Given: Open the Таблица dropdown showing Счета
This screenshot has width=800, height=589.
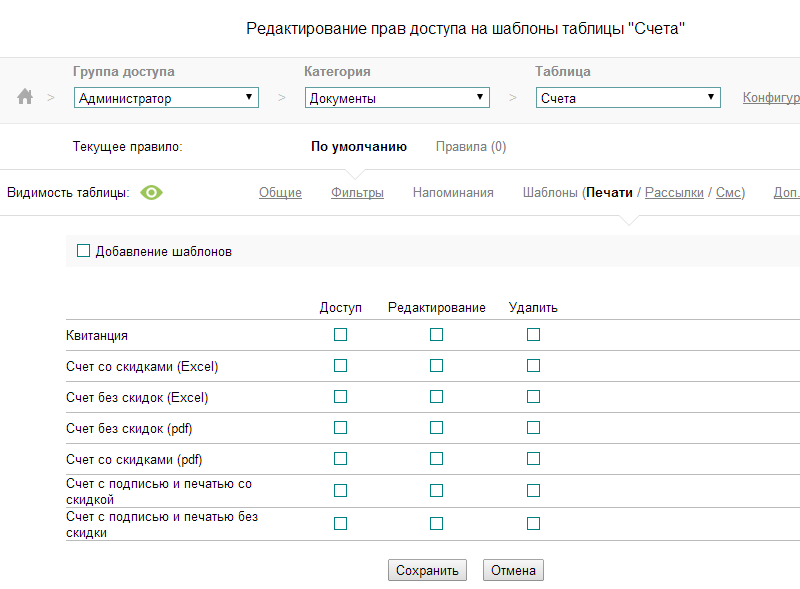Looking at the screenshot, I should [x=628, y=98].
